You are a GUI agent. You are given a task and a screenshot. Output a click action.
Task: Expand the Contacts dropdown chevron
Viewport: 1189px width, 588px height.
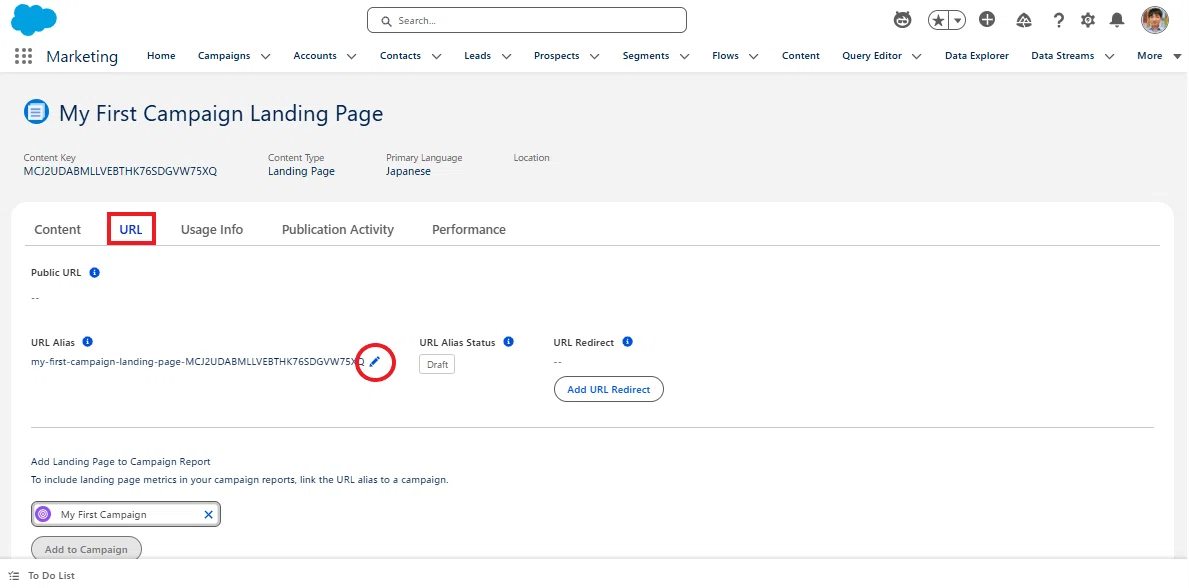[x=436, y=56]
